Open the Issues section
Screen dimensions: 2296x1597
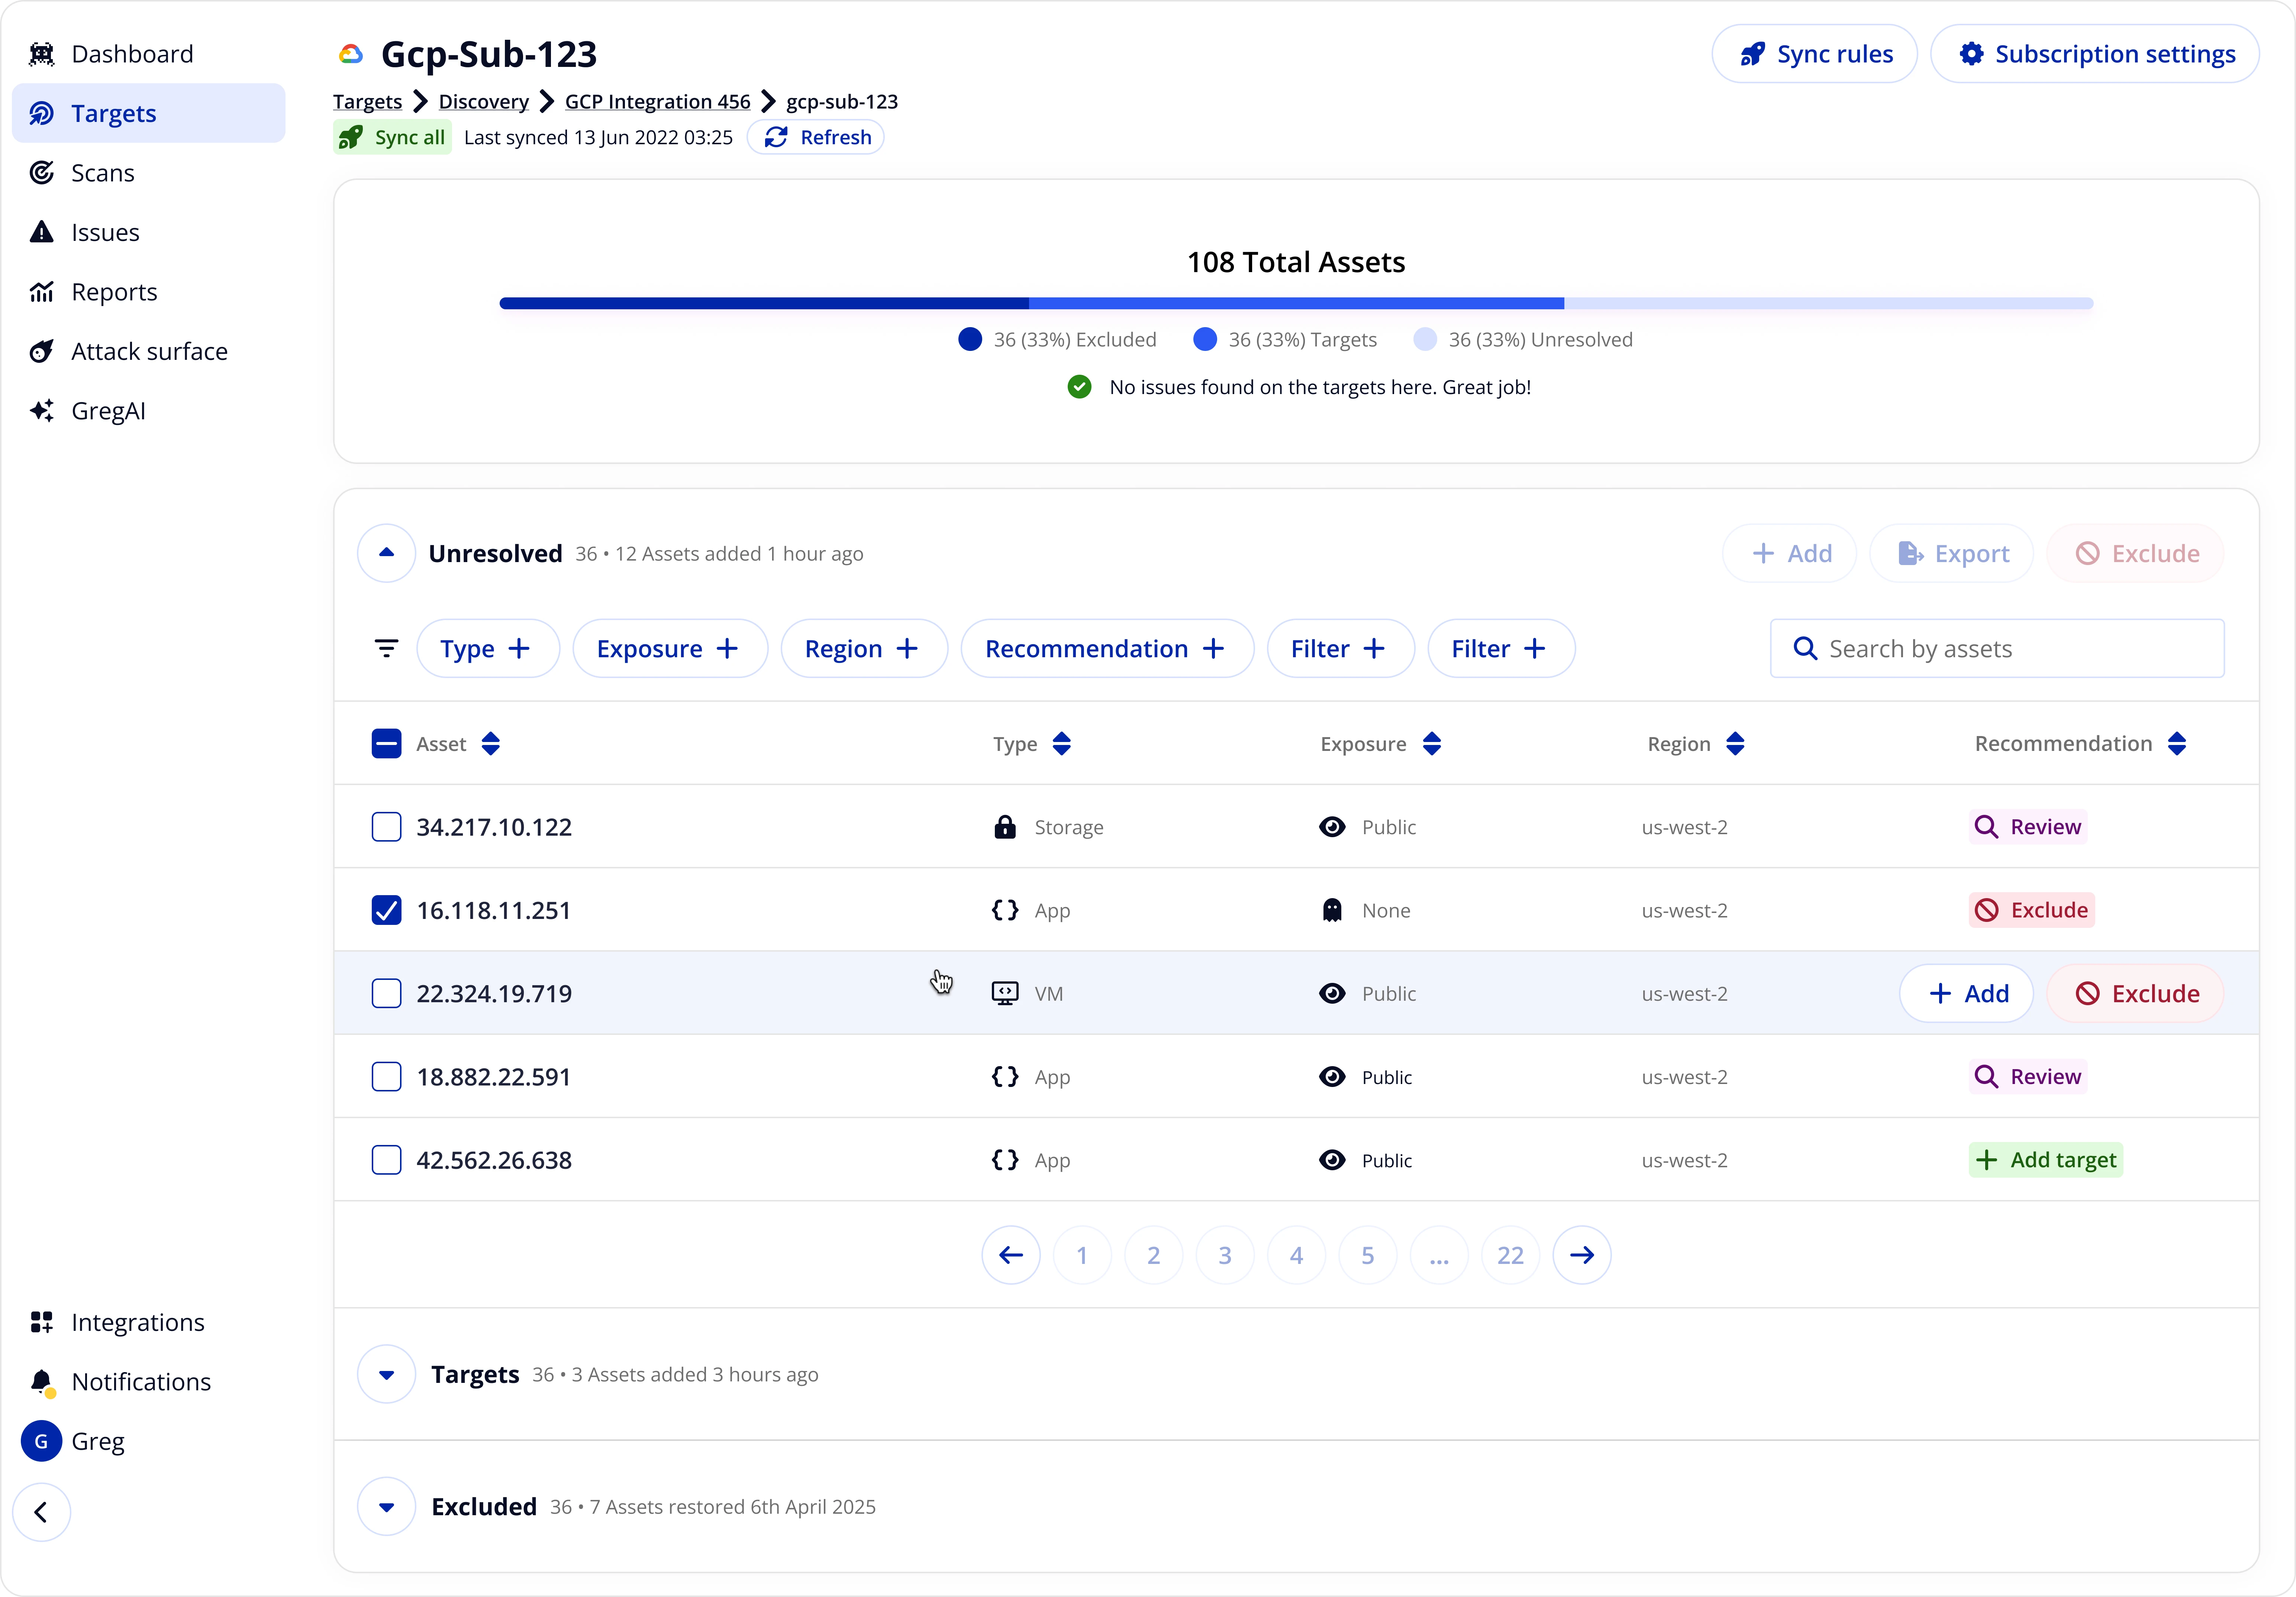point(105,232)
